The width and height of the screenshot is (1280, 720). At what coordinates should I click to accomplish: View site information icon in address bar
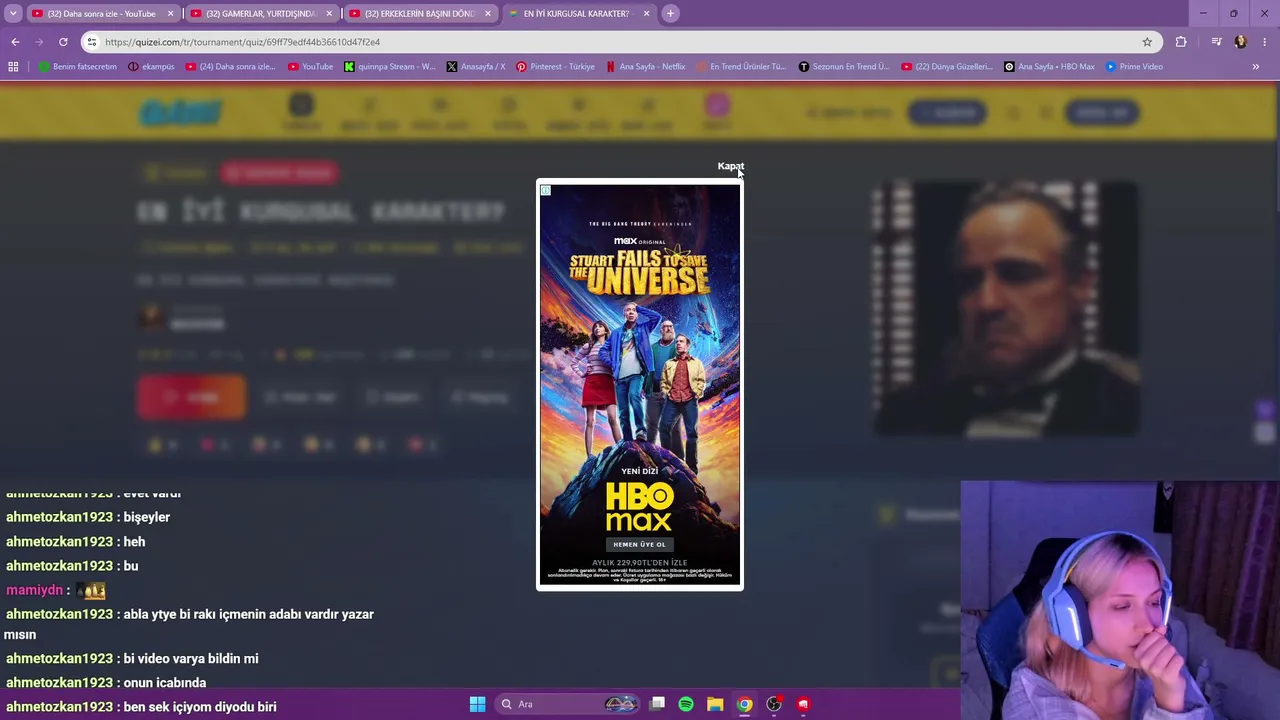pos(91,42)
